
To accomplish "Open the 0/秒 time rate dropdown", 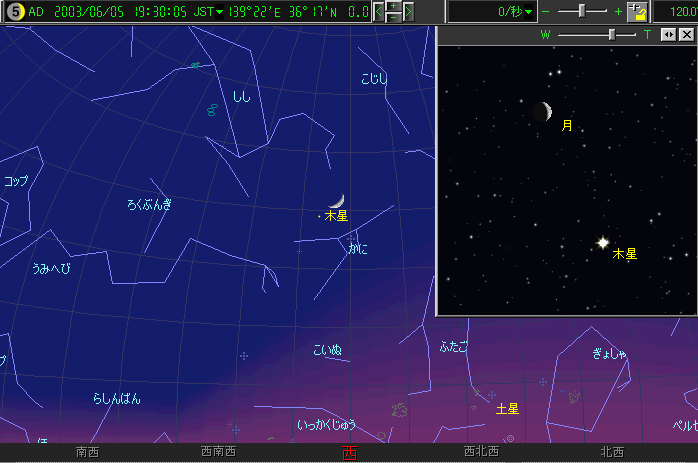I will tap(527, 12).
